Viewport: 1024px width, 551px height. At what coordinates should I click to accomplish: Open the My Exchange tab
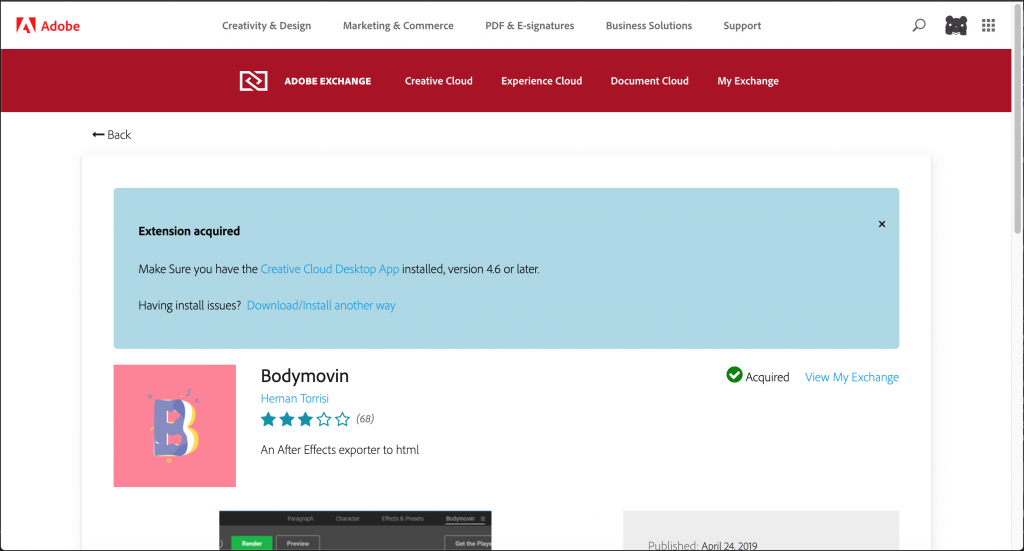point(748,81)
